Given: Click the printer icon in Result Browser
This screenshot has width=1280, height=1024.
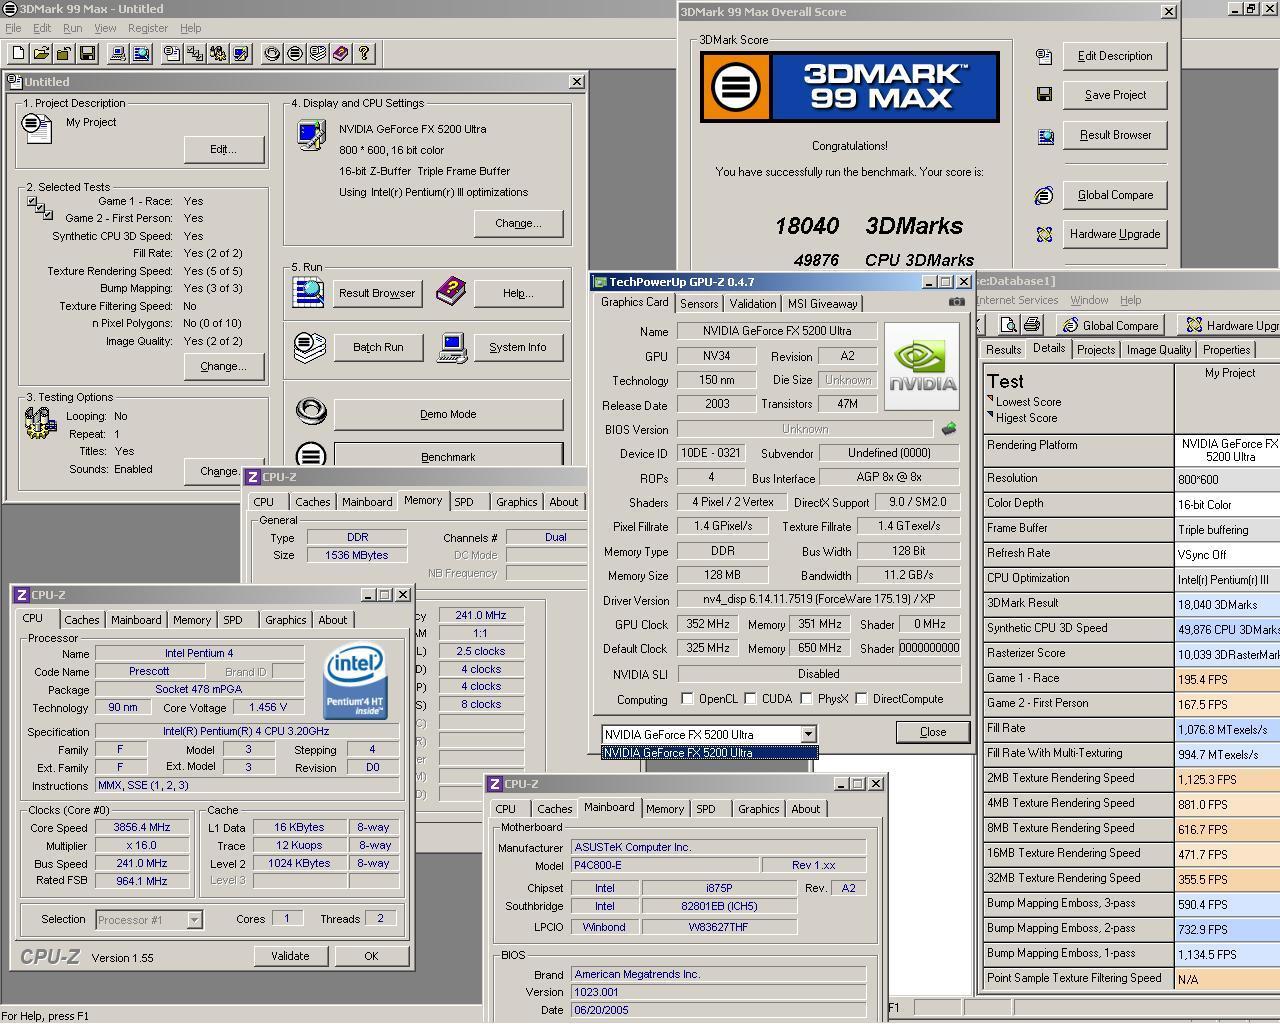Looking at the screenshot, I should pos(1031,325).
